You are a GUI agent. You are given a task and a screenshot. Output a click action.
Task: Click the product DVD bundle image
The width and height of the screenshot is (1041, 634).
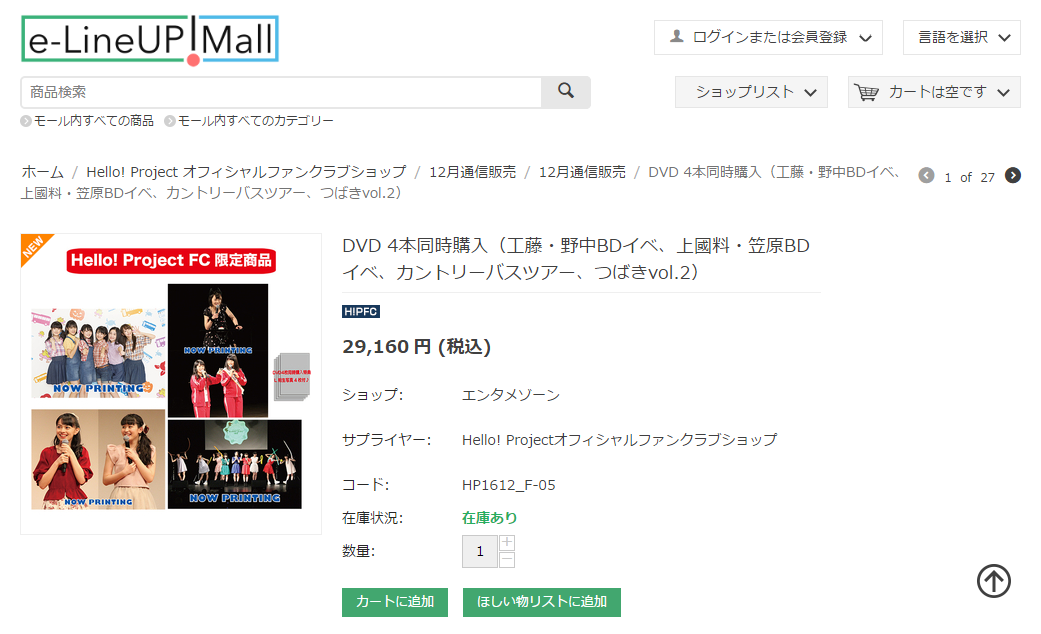[171, 384]
